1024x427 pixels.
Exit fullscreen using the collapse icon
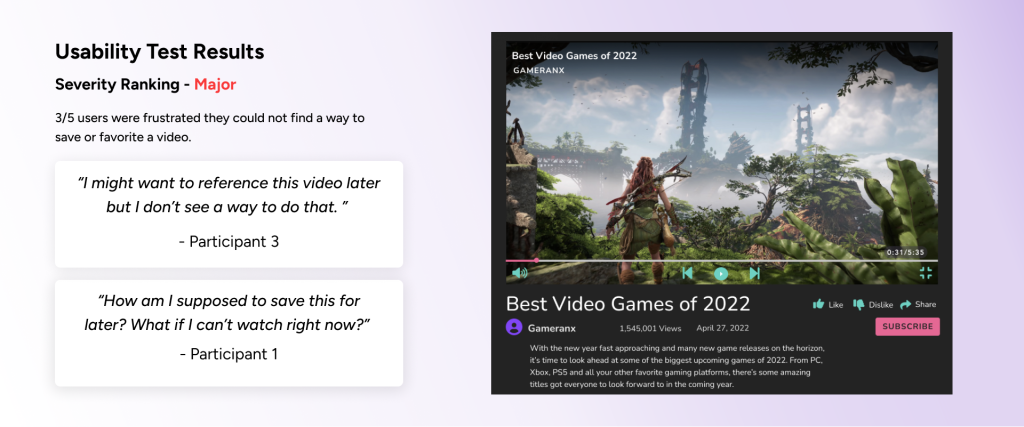click(925, 273)
